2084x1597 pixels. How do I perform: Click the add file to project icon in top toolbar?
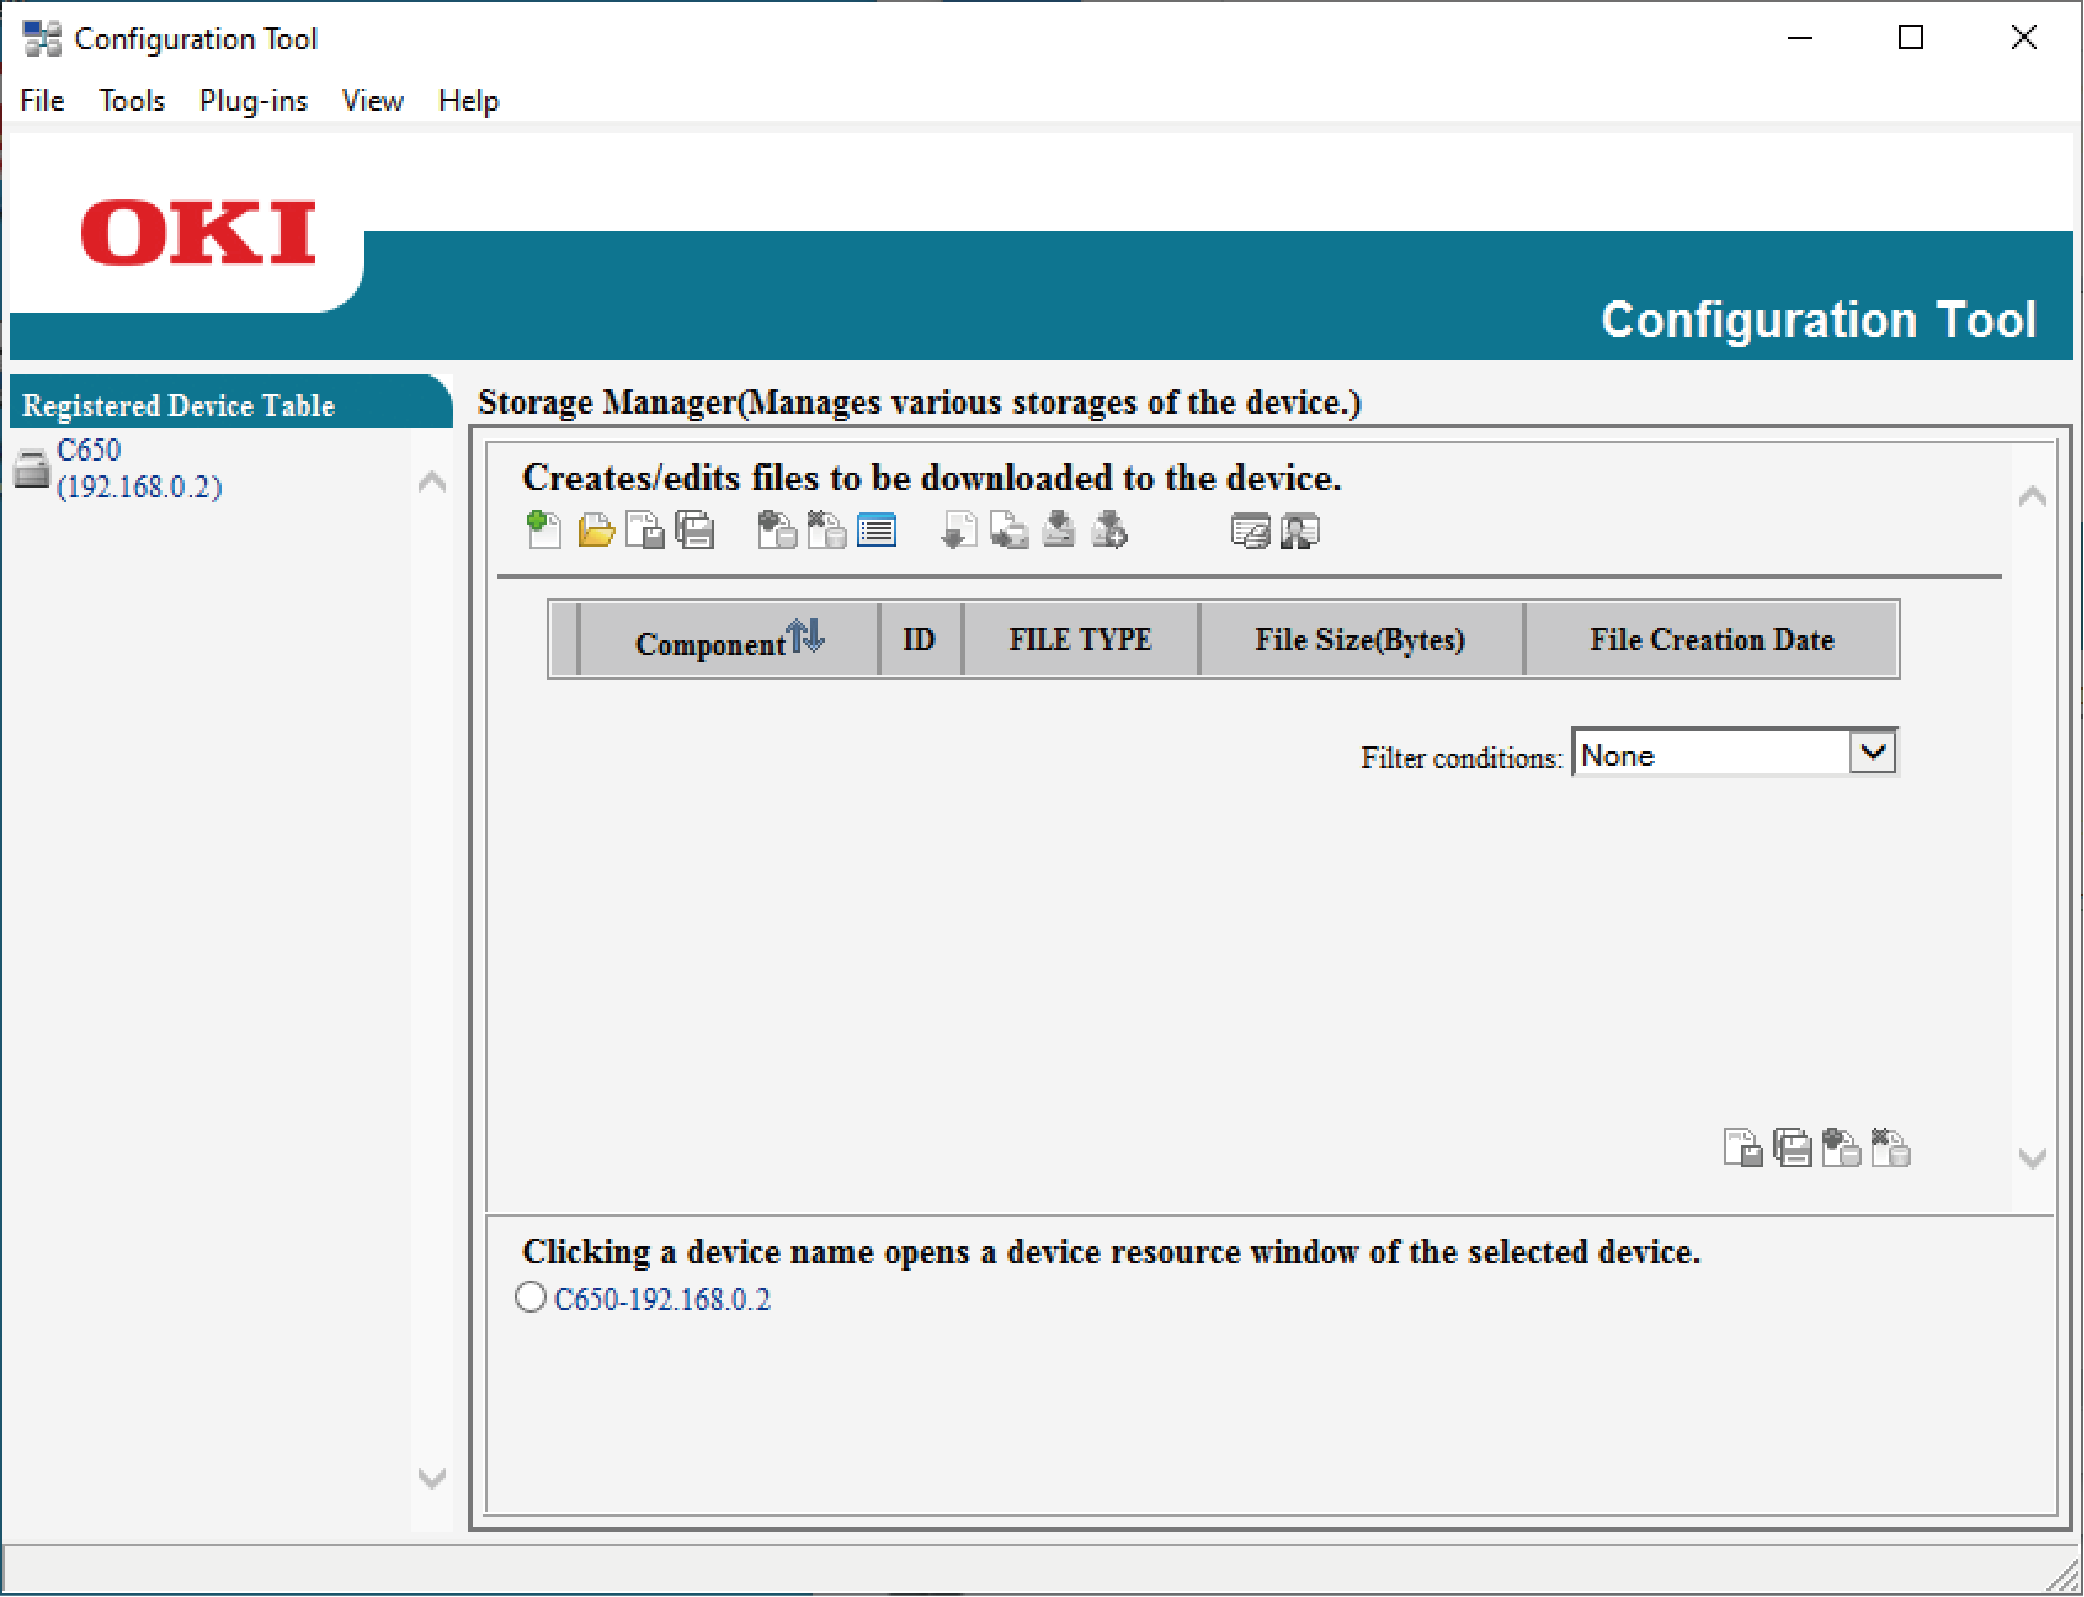(777, 530)
